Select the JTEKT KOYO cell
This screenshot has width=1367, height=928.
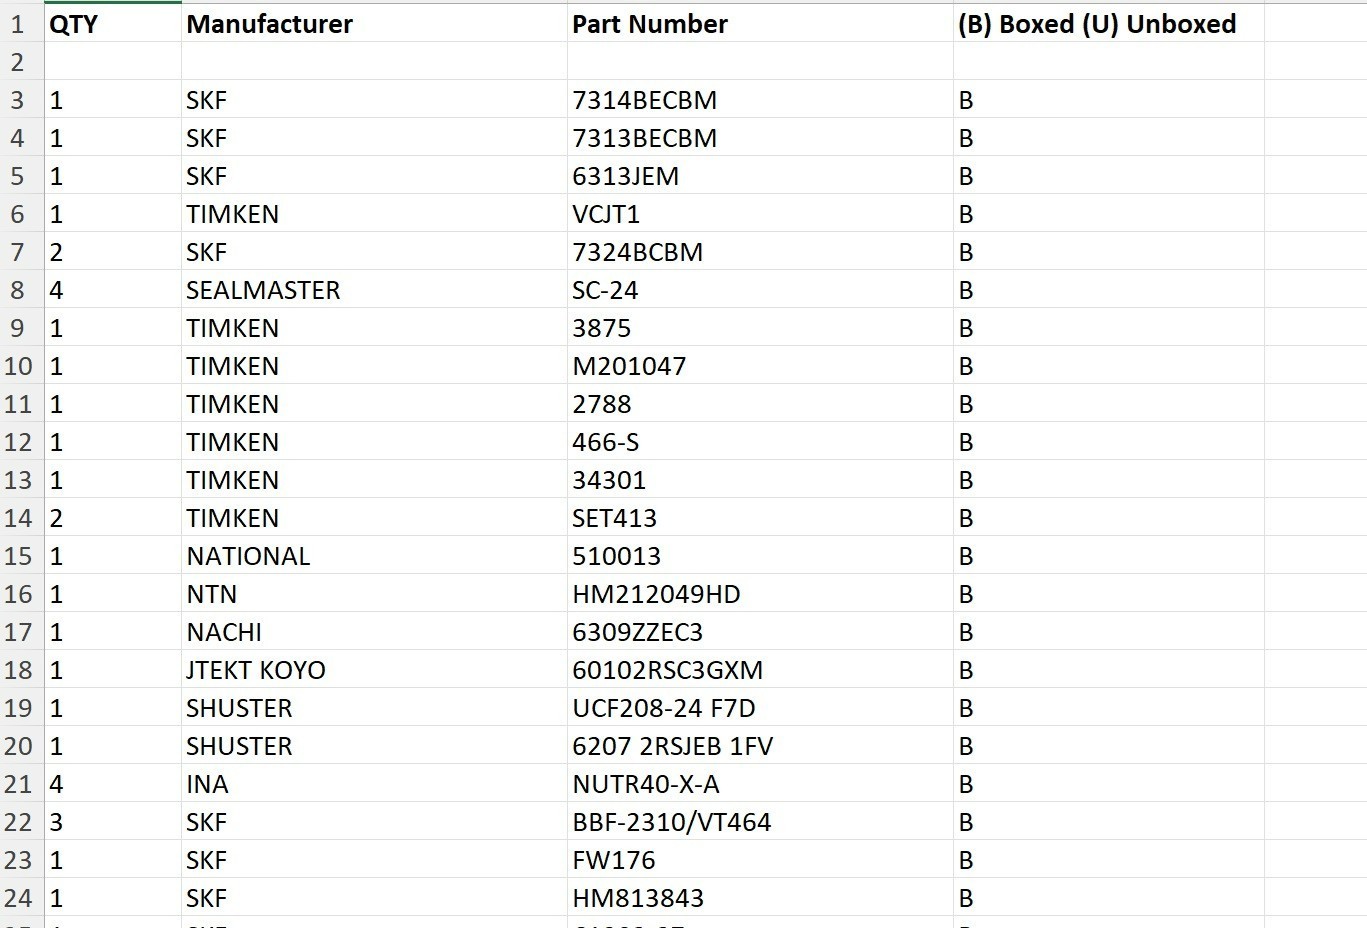pos(374,670)
